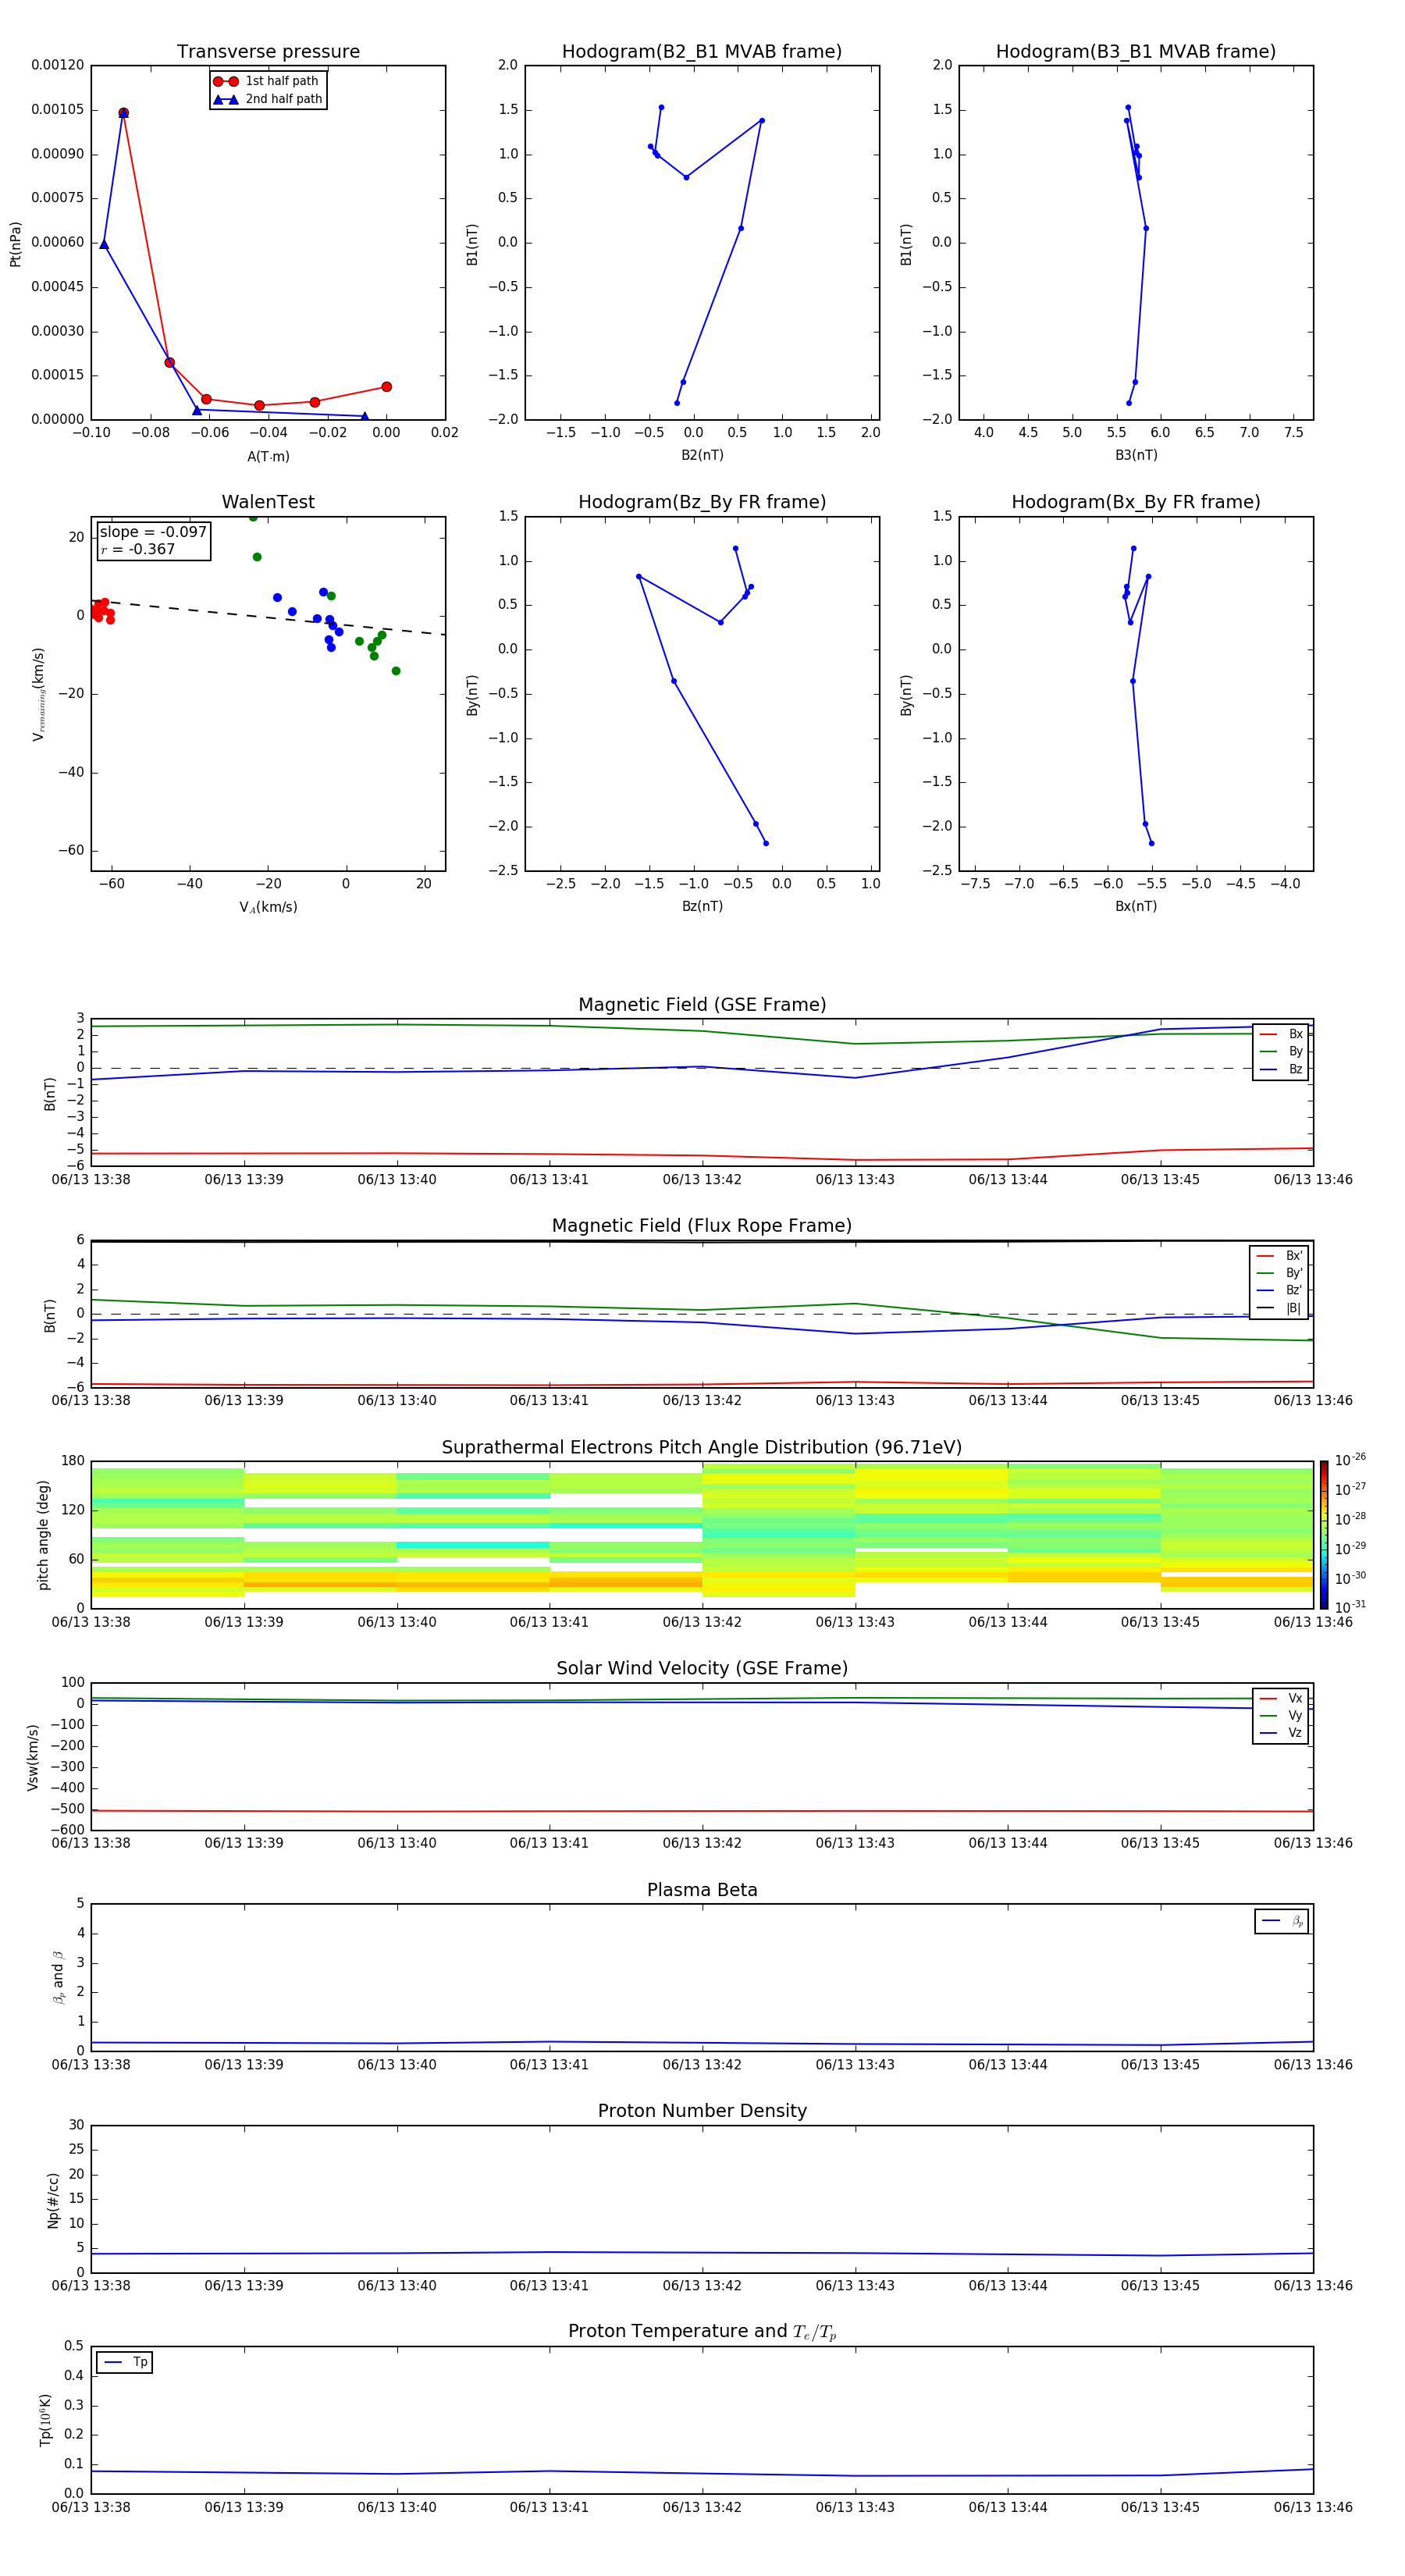Select "By'" in the Flux Rope legend
This screenshot has width=1405, height=2576.
click(1280, 1273)
